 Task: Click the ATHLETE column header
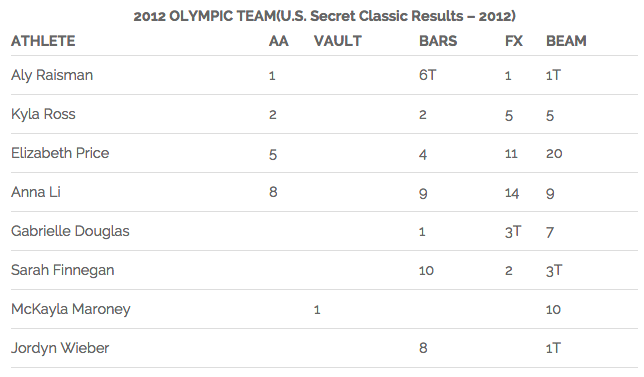pos(43,41)
